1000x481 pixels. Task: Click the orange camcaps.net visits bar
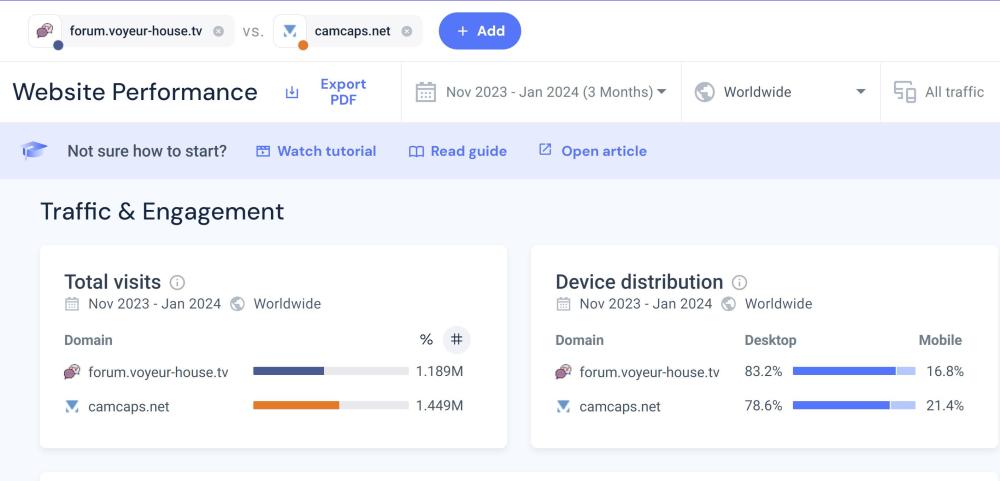tap(296, 406)
